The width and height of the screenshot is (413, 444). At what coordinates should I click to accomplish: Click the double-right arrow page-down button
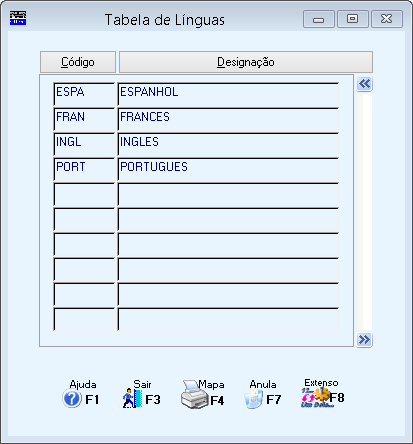coord(364,340)
